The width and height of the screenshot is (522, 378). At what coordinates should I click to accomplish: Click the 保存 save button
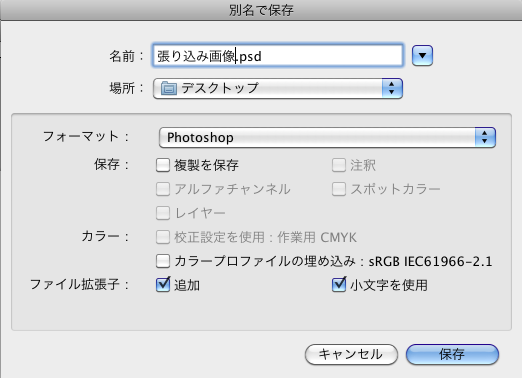tap(452, 354)
